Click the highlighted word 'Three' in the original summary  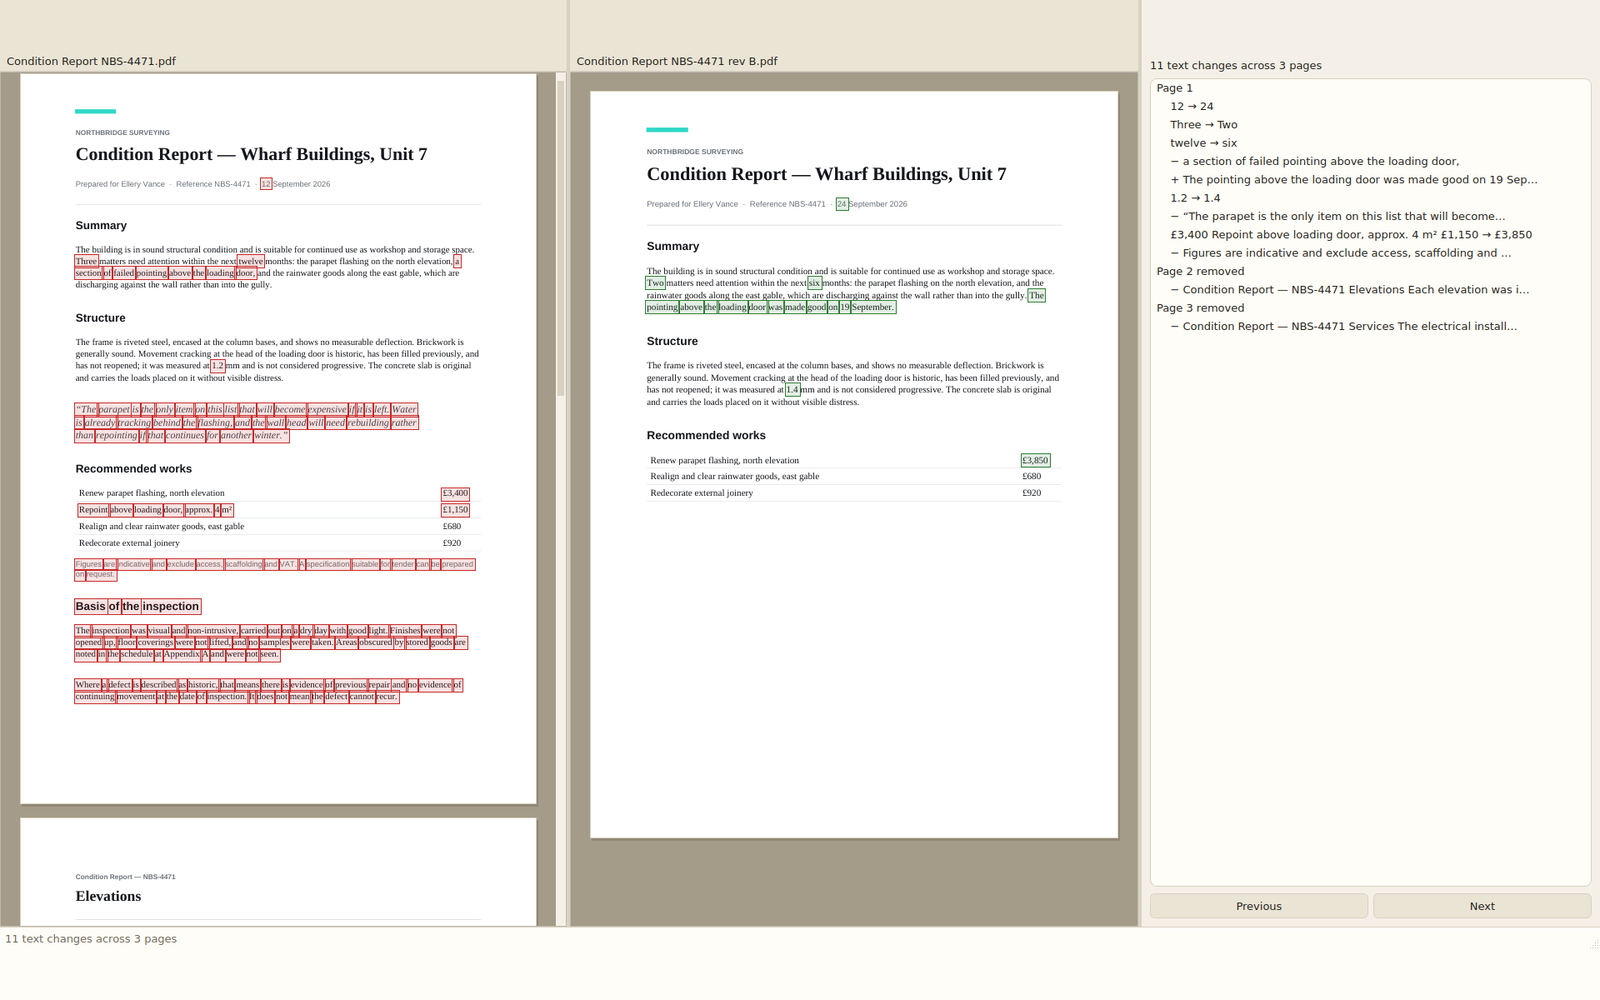click(87, 261)
